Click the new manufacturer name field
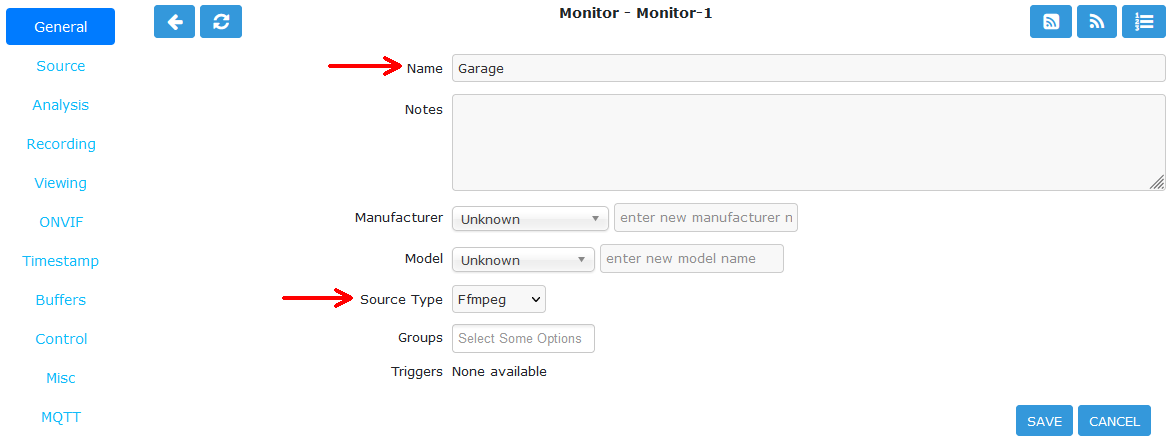Screen dimensions: 1173x442 [x=705, y=218]
